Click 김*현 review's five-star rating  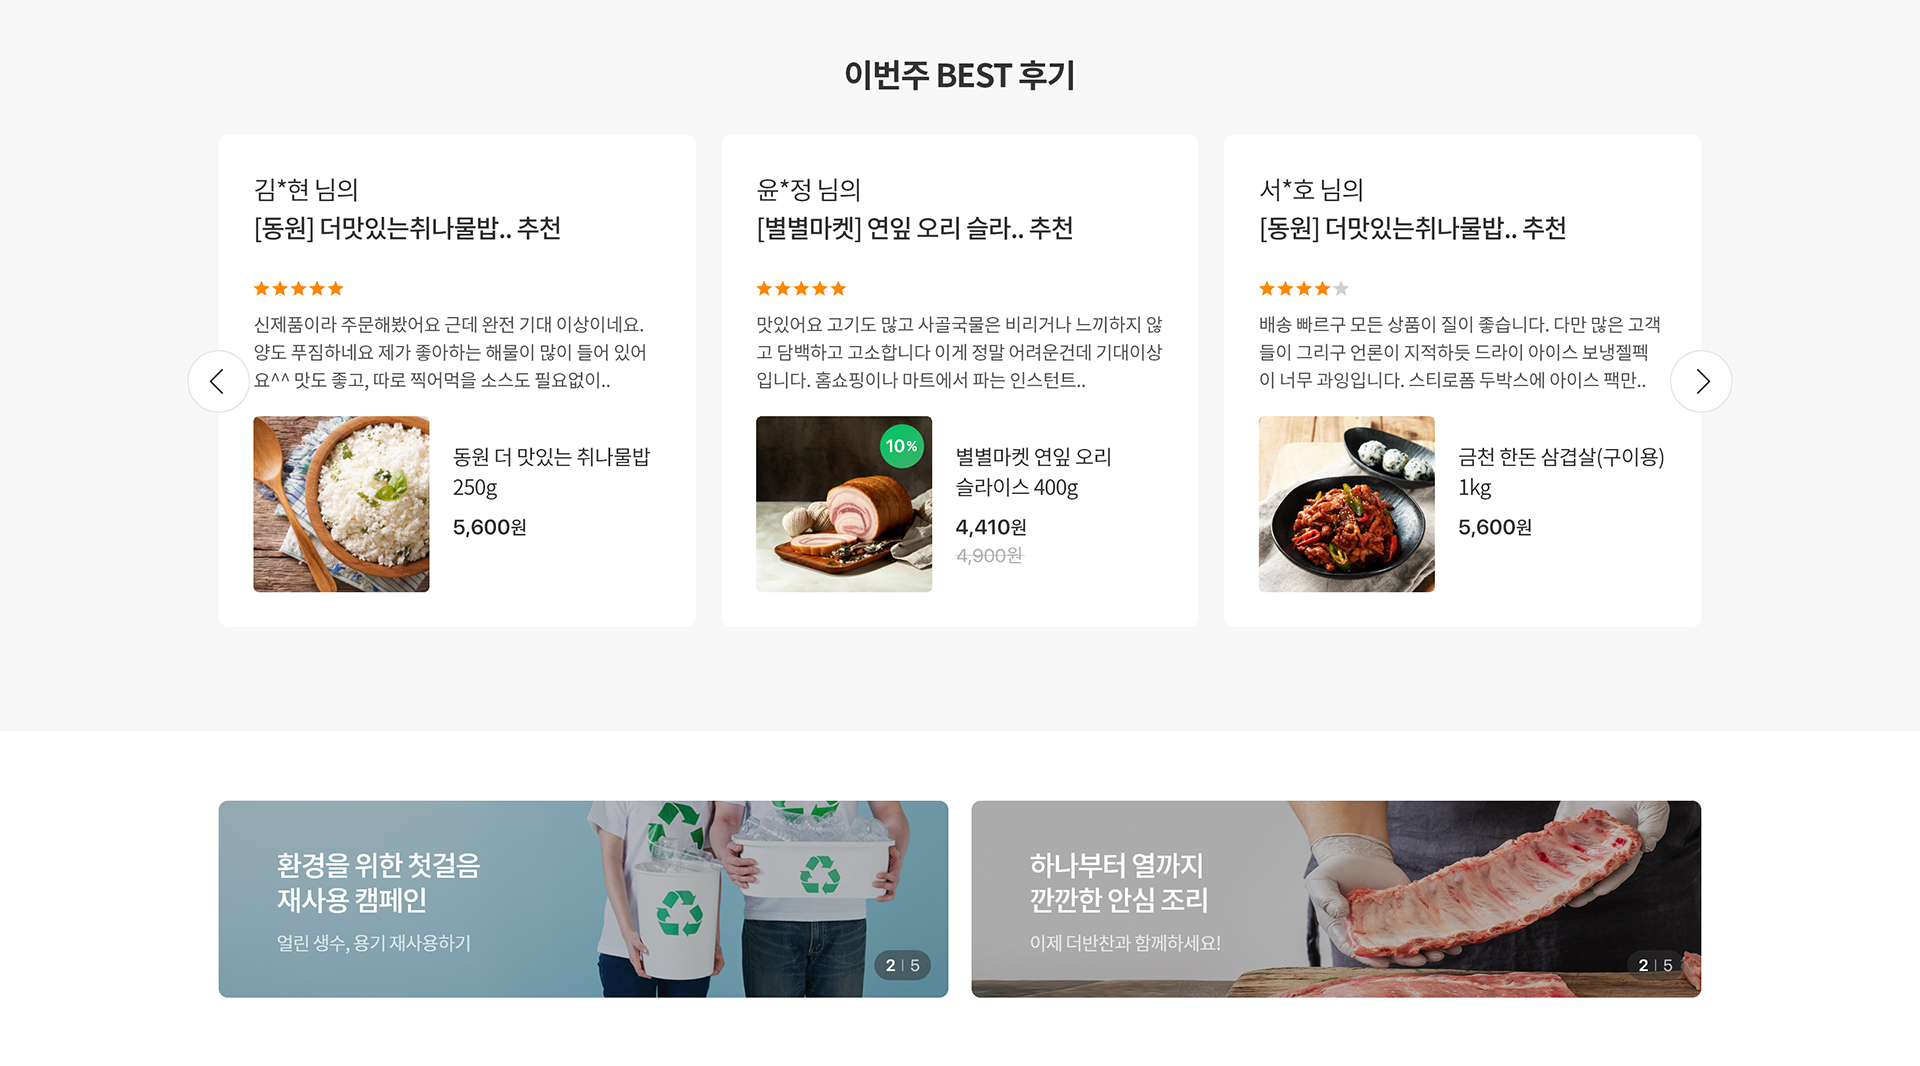(298, 289)
